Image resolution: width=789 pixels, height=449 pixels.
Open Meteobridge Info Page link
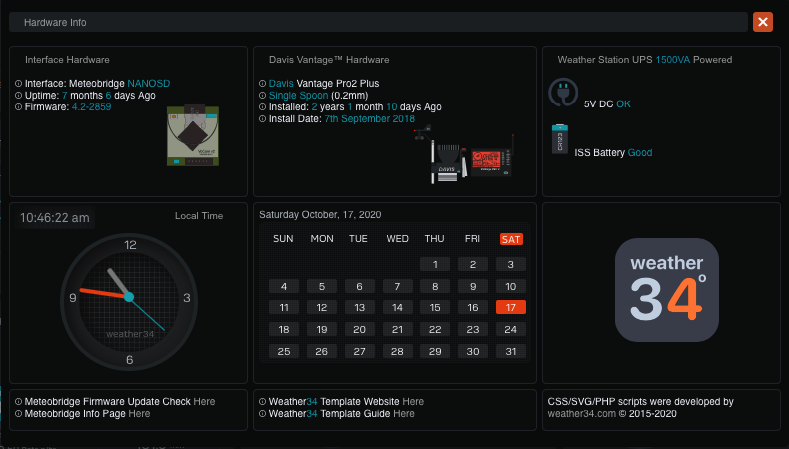tap(139, 414)
